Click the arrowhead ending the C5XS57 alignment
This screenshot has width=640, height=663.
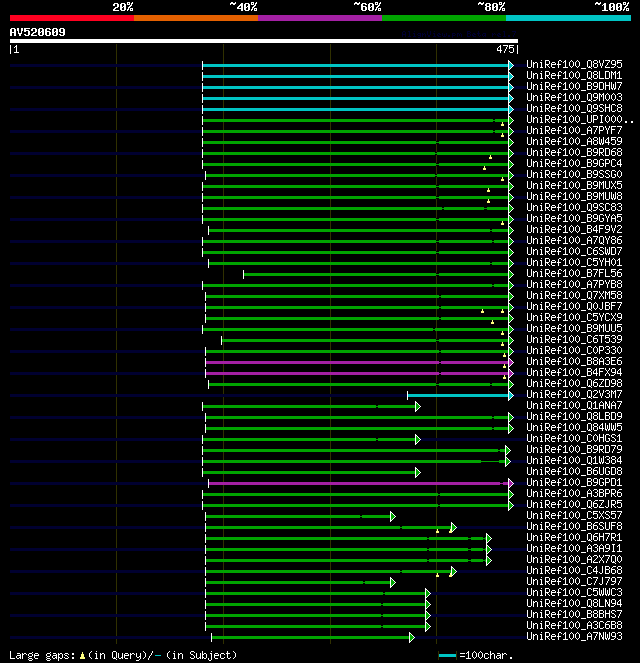click(x=393, y=516)
